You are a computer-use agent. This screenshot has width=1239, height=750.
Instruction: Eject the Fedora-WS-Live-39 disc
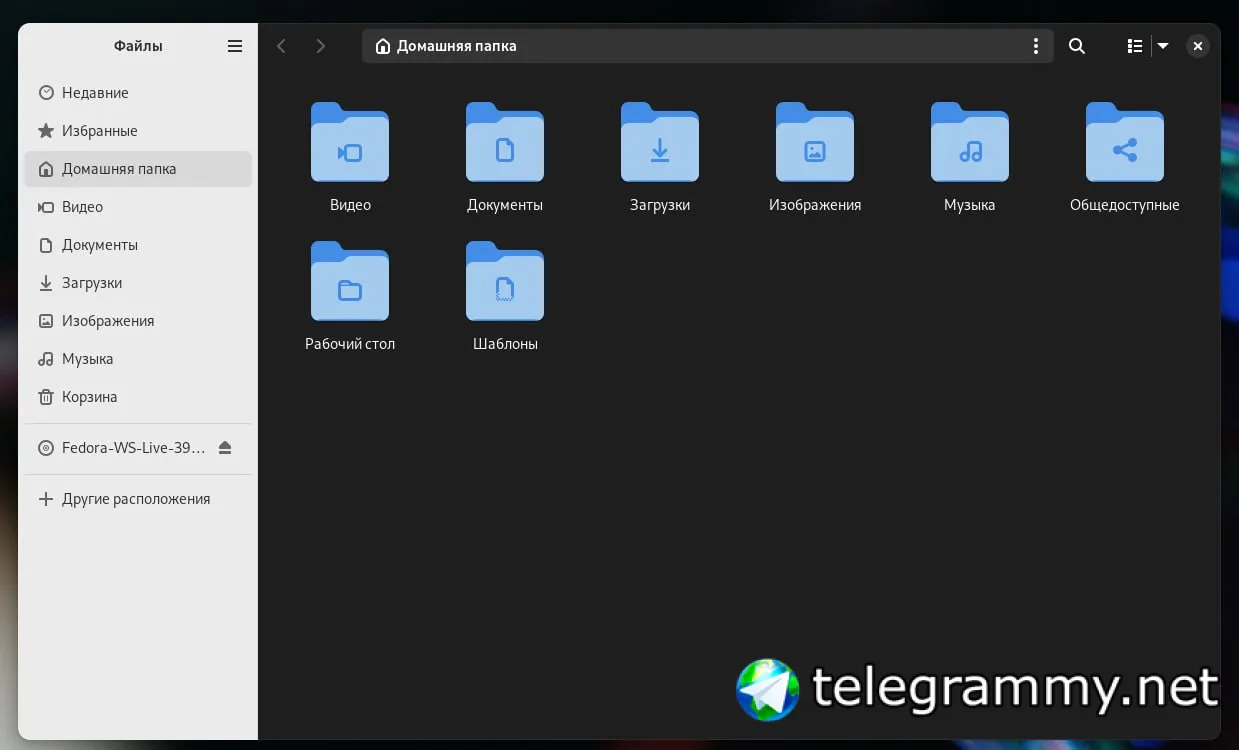click(x=226, y=447)
